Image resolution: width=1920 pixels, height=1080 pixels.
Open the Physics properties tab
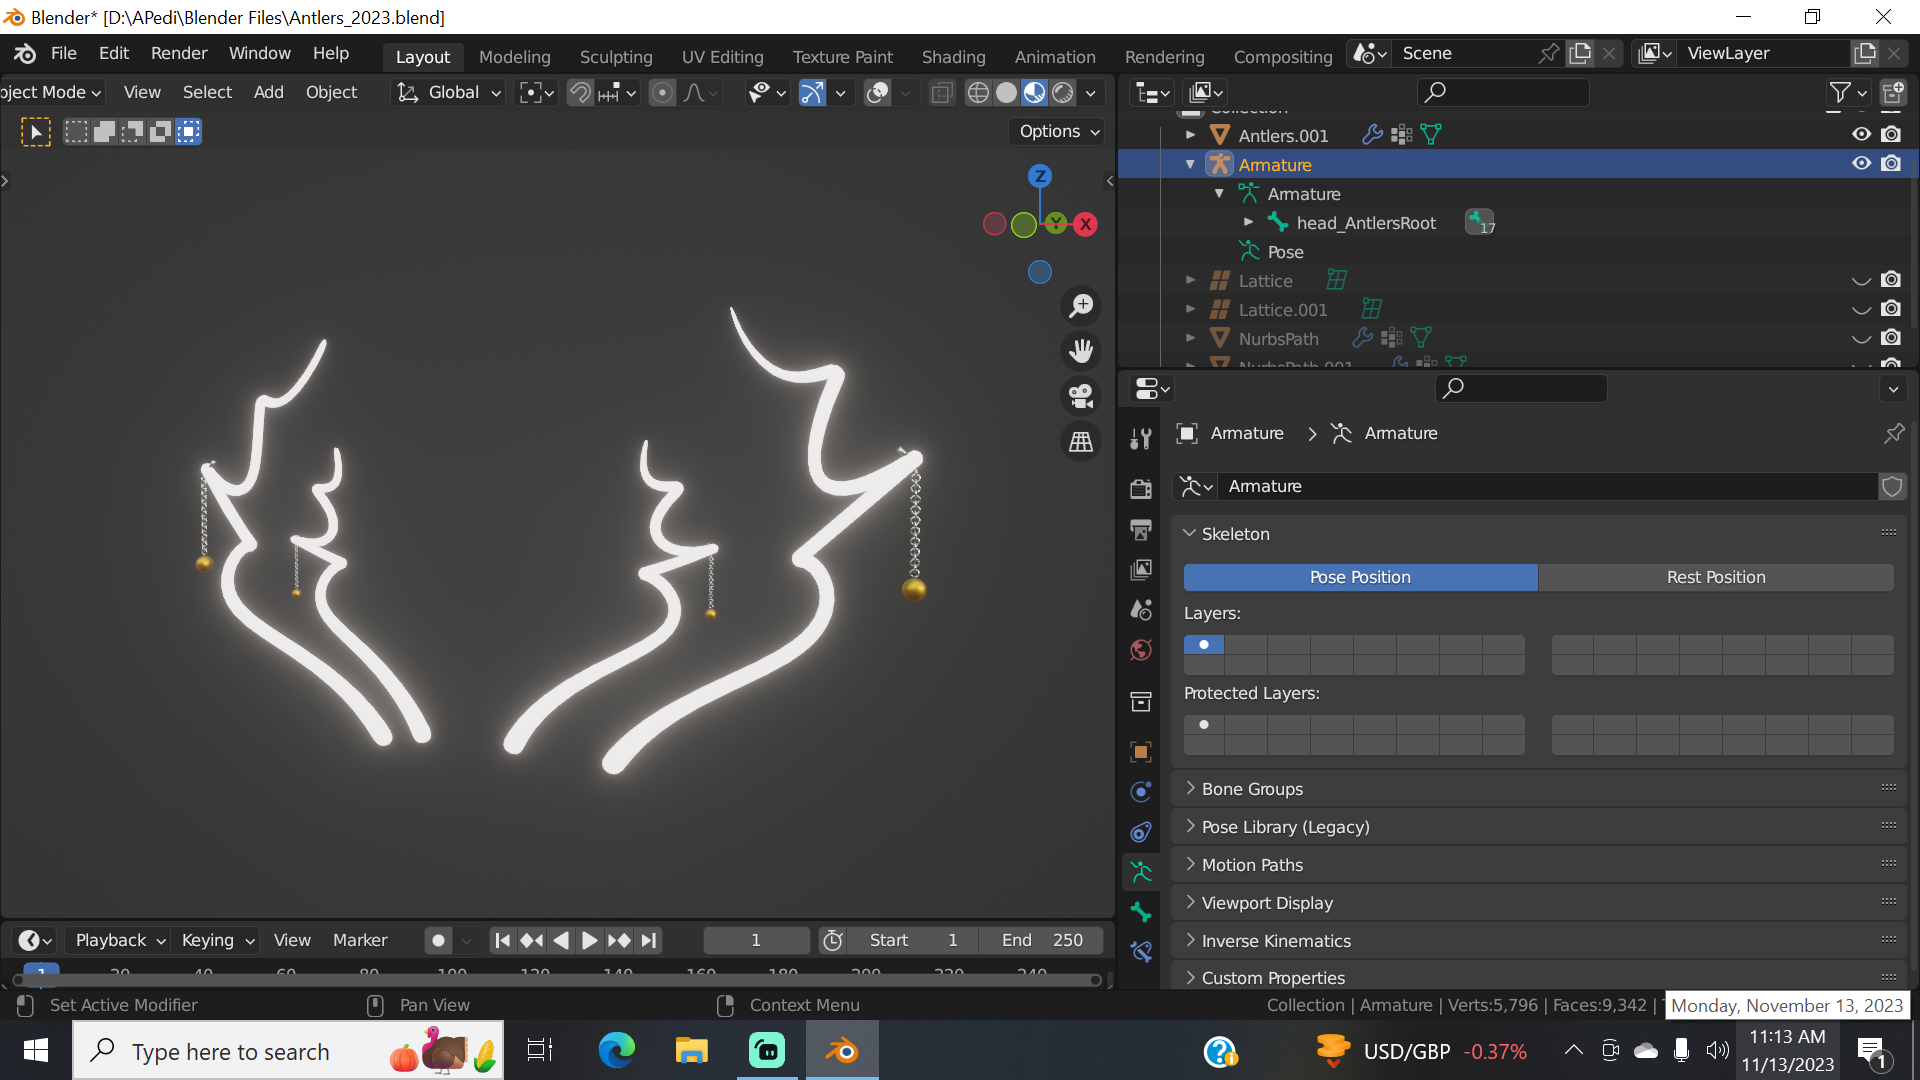[x=1141, y=791]
